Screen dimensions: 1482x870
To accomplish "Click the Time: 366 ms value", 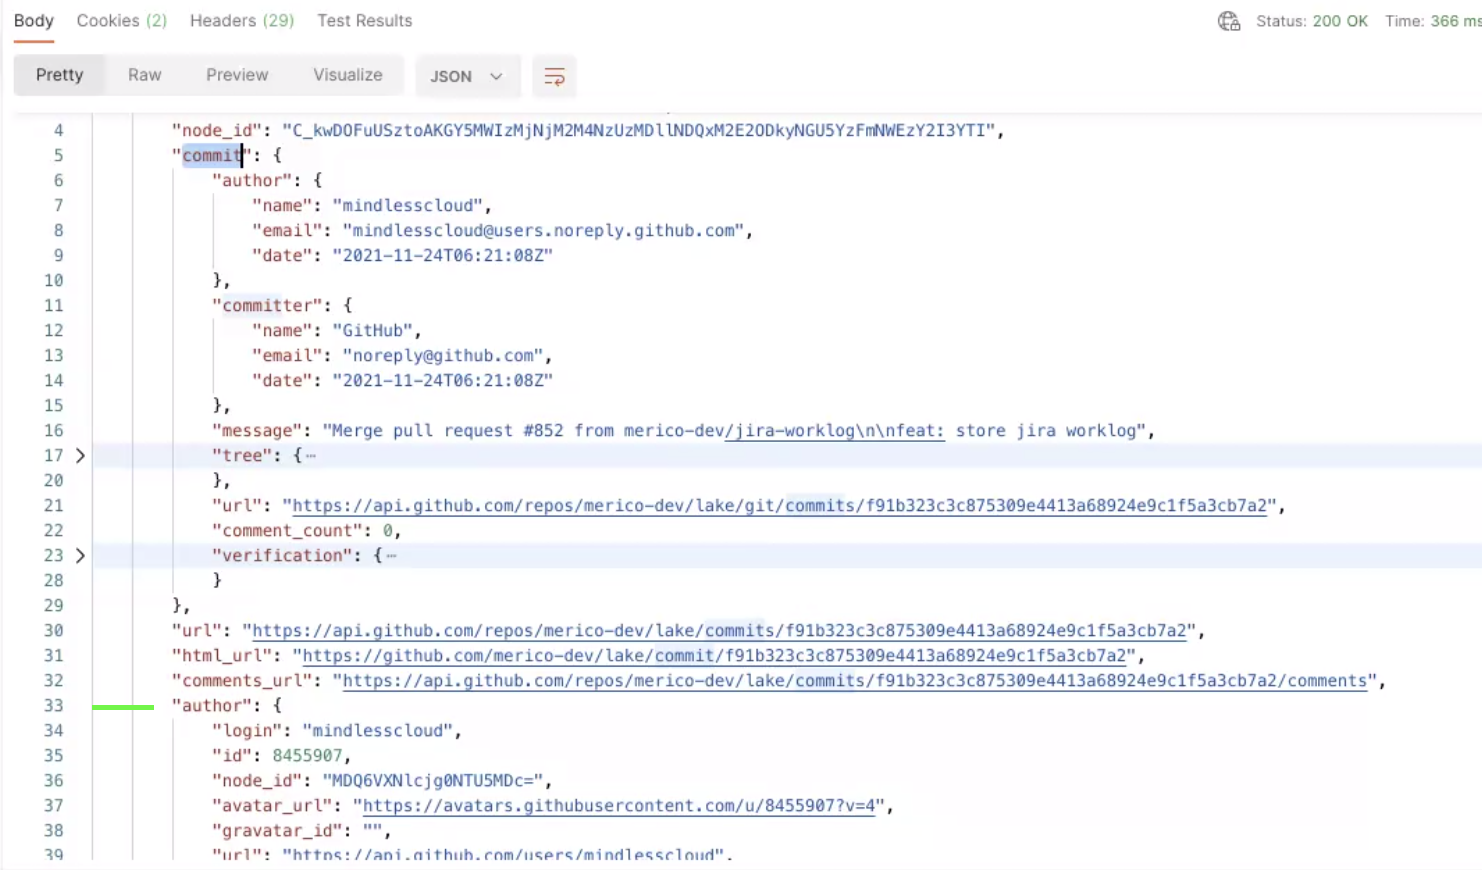I will tap(1433, 21).
